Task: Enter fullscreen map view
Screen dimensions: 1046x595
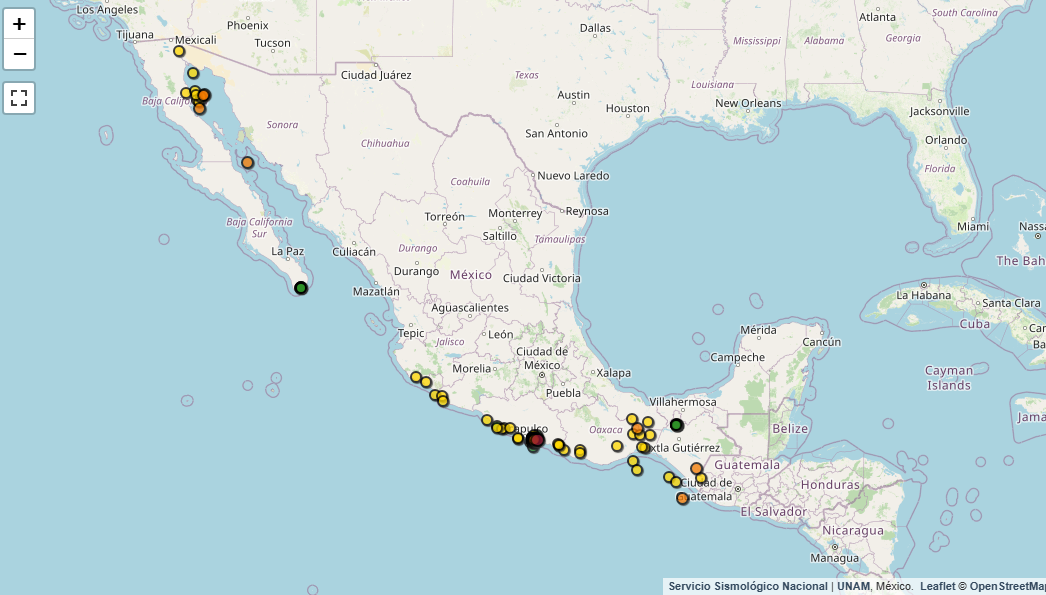Action: point(19,98)
